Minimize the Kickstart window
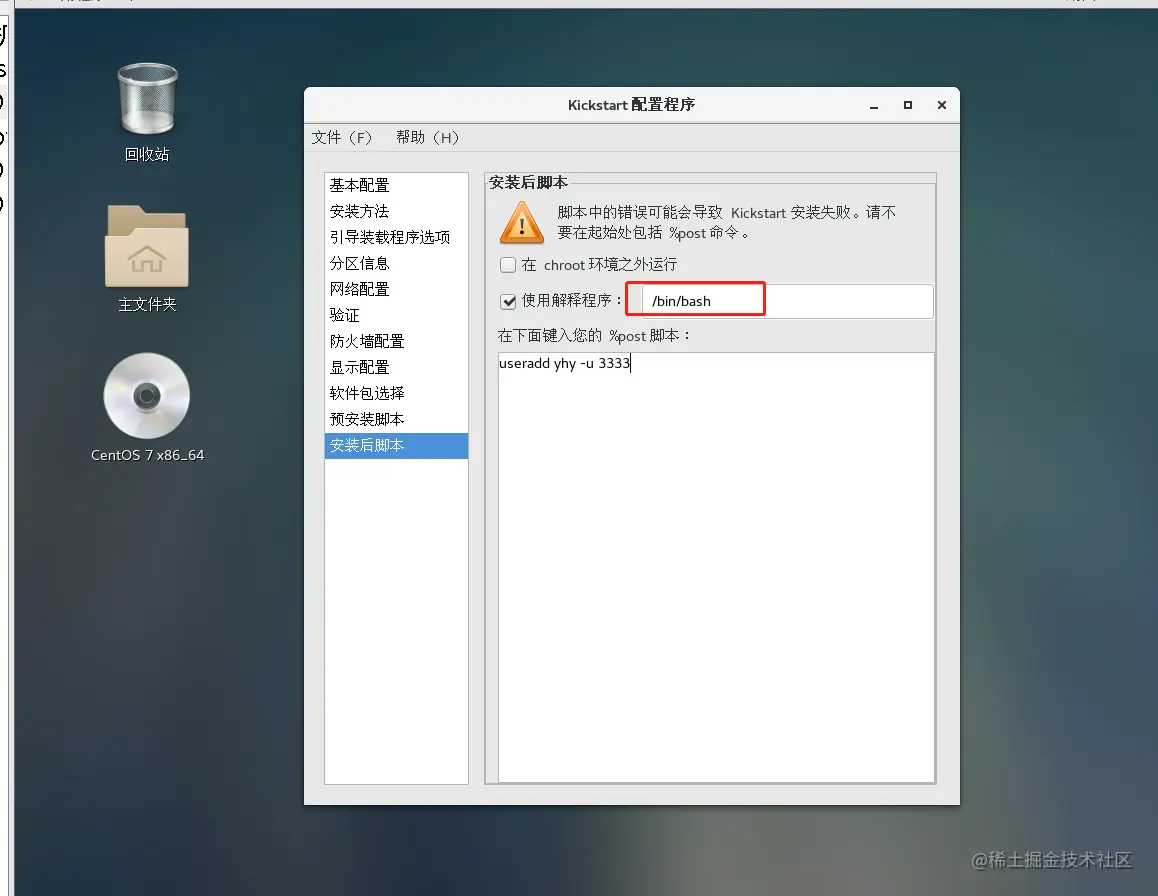This screenshot has height=896, width=1158. [x=874, y=106]
